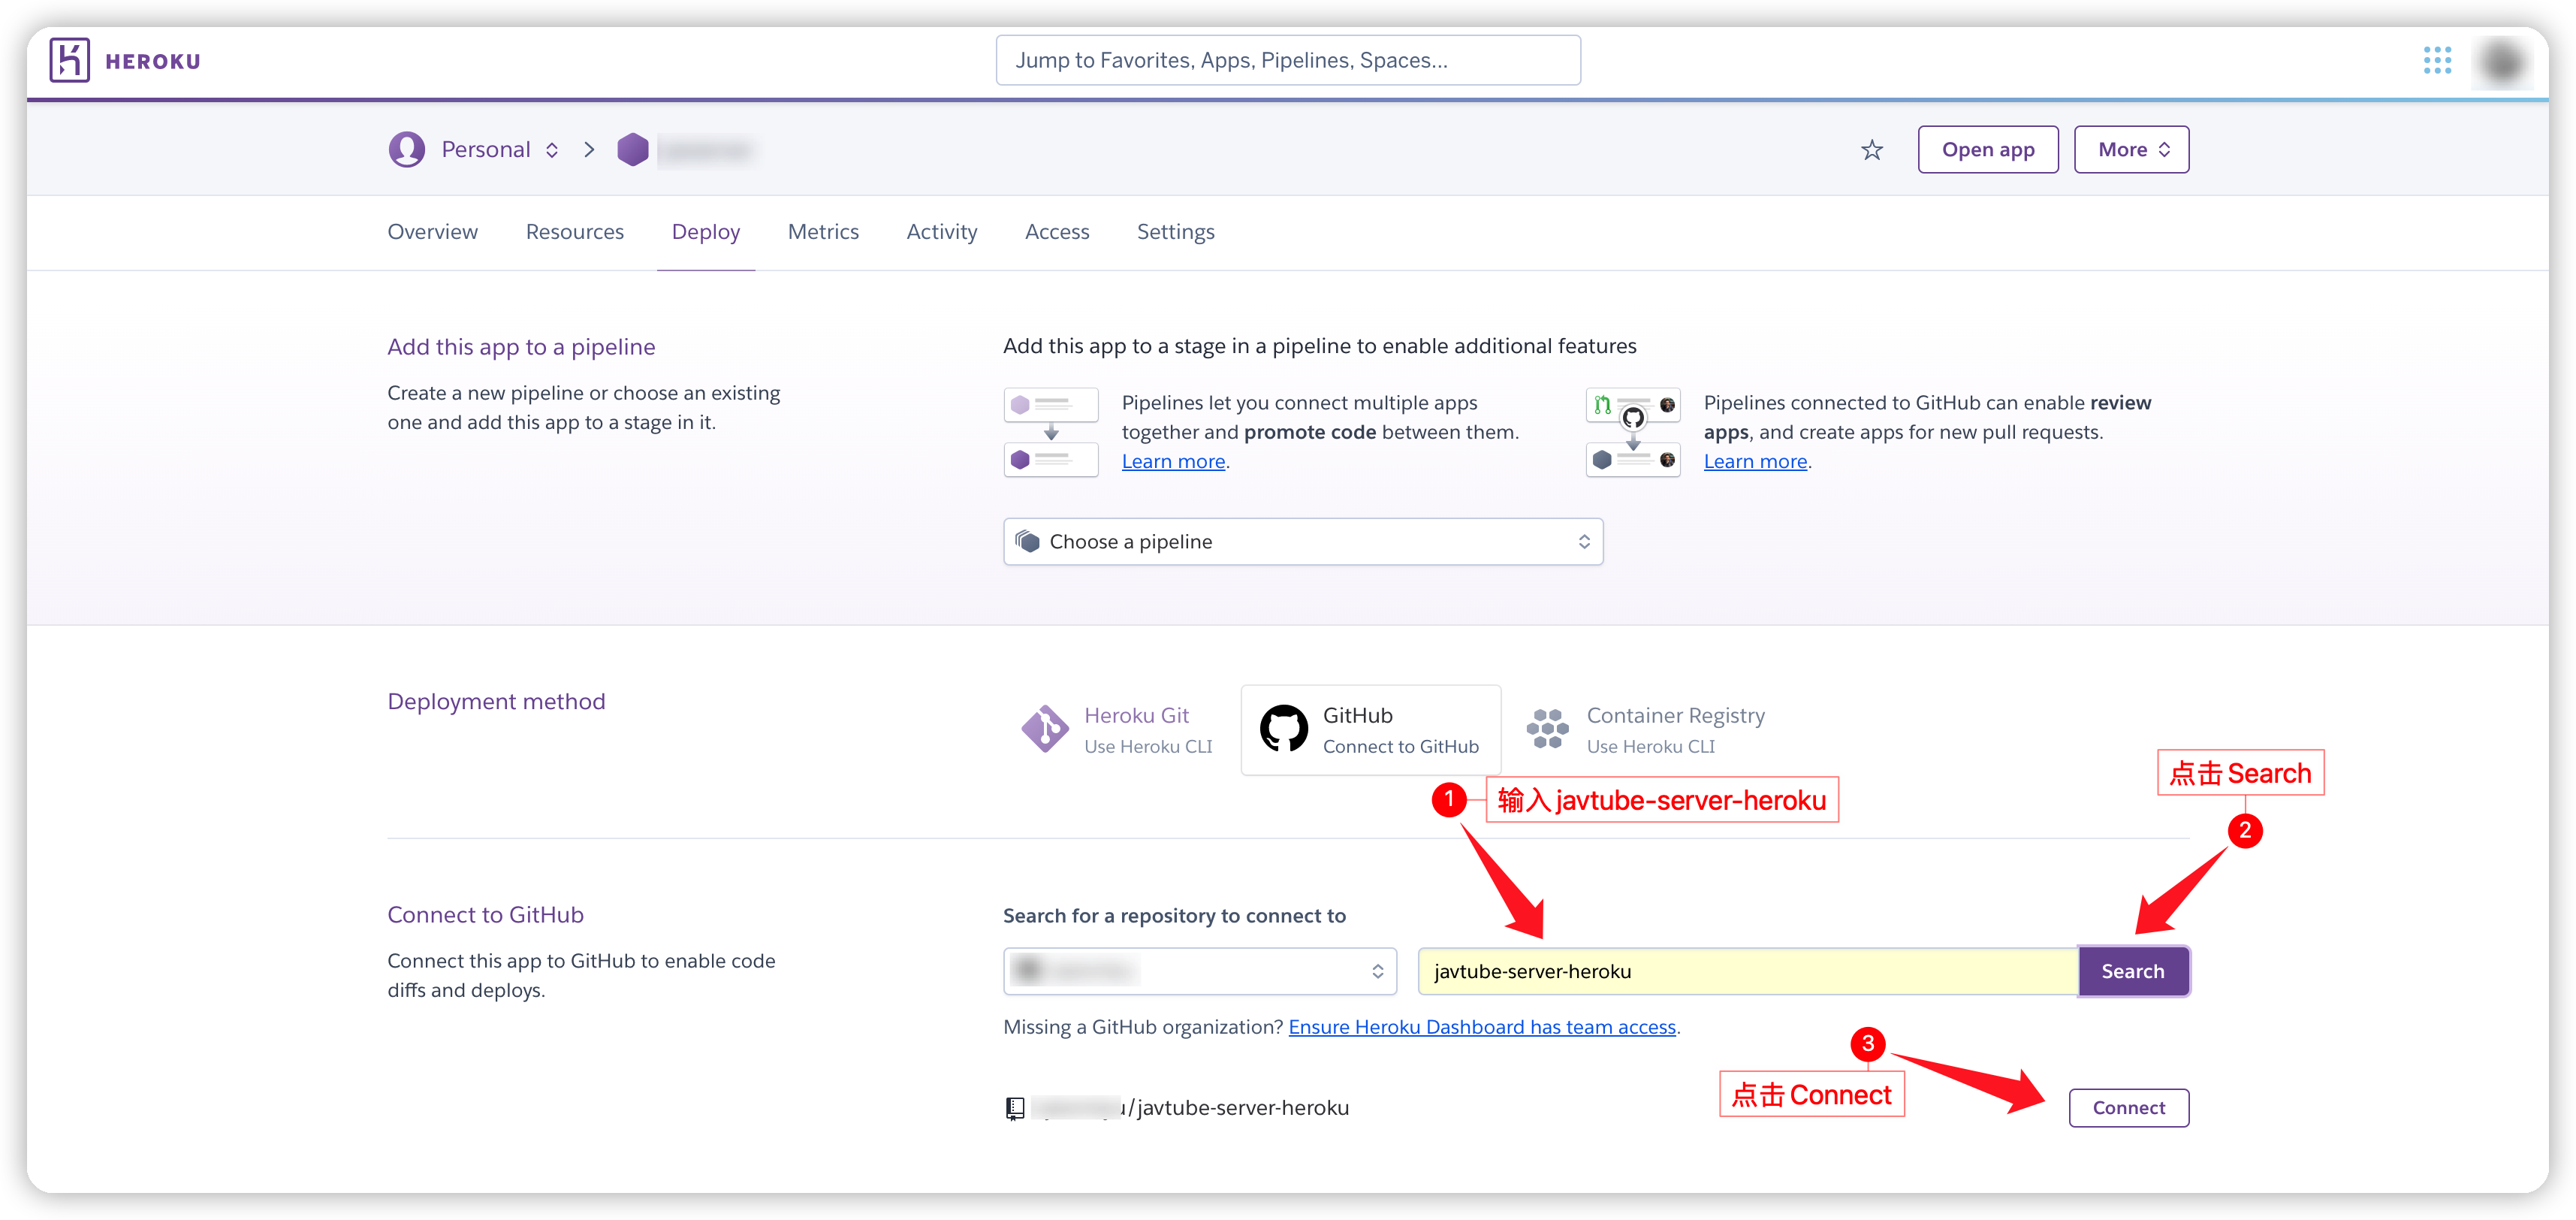Favorite the app with the star icon
2576x1220 pixels.
pyautogui.click(x=1871, y=150)
